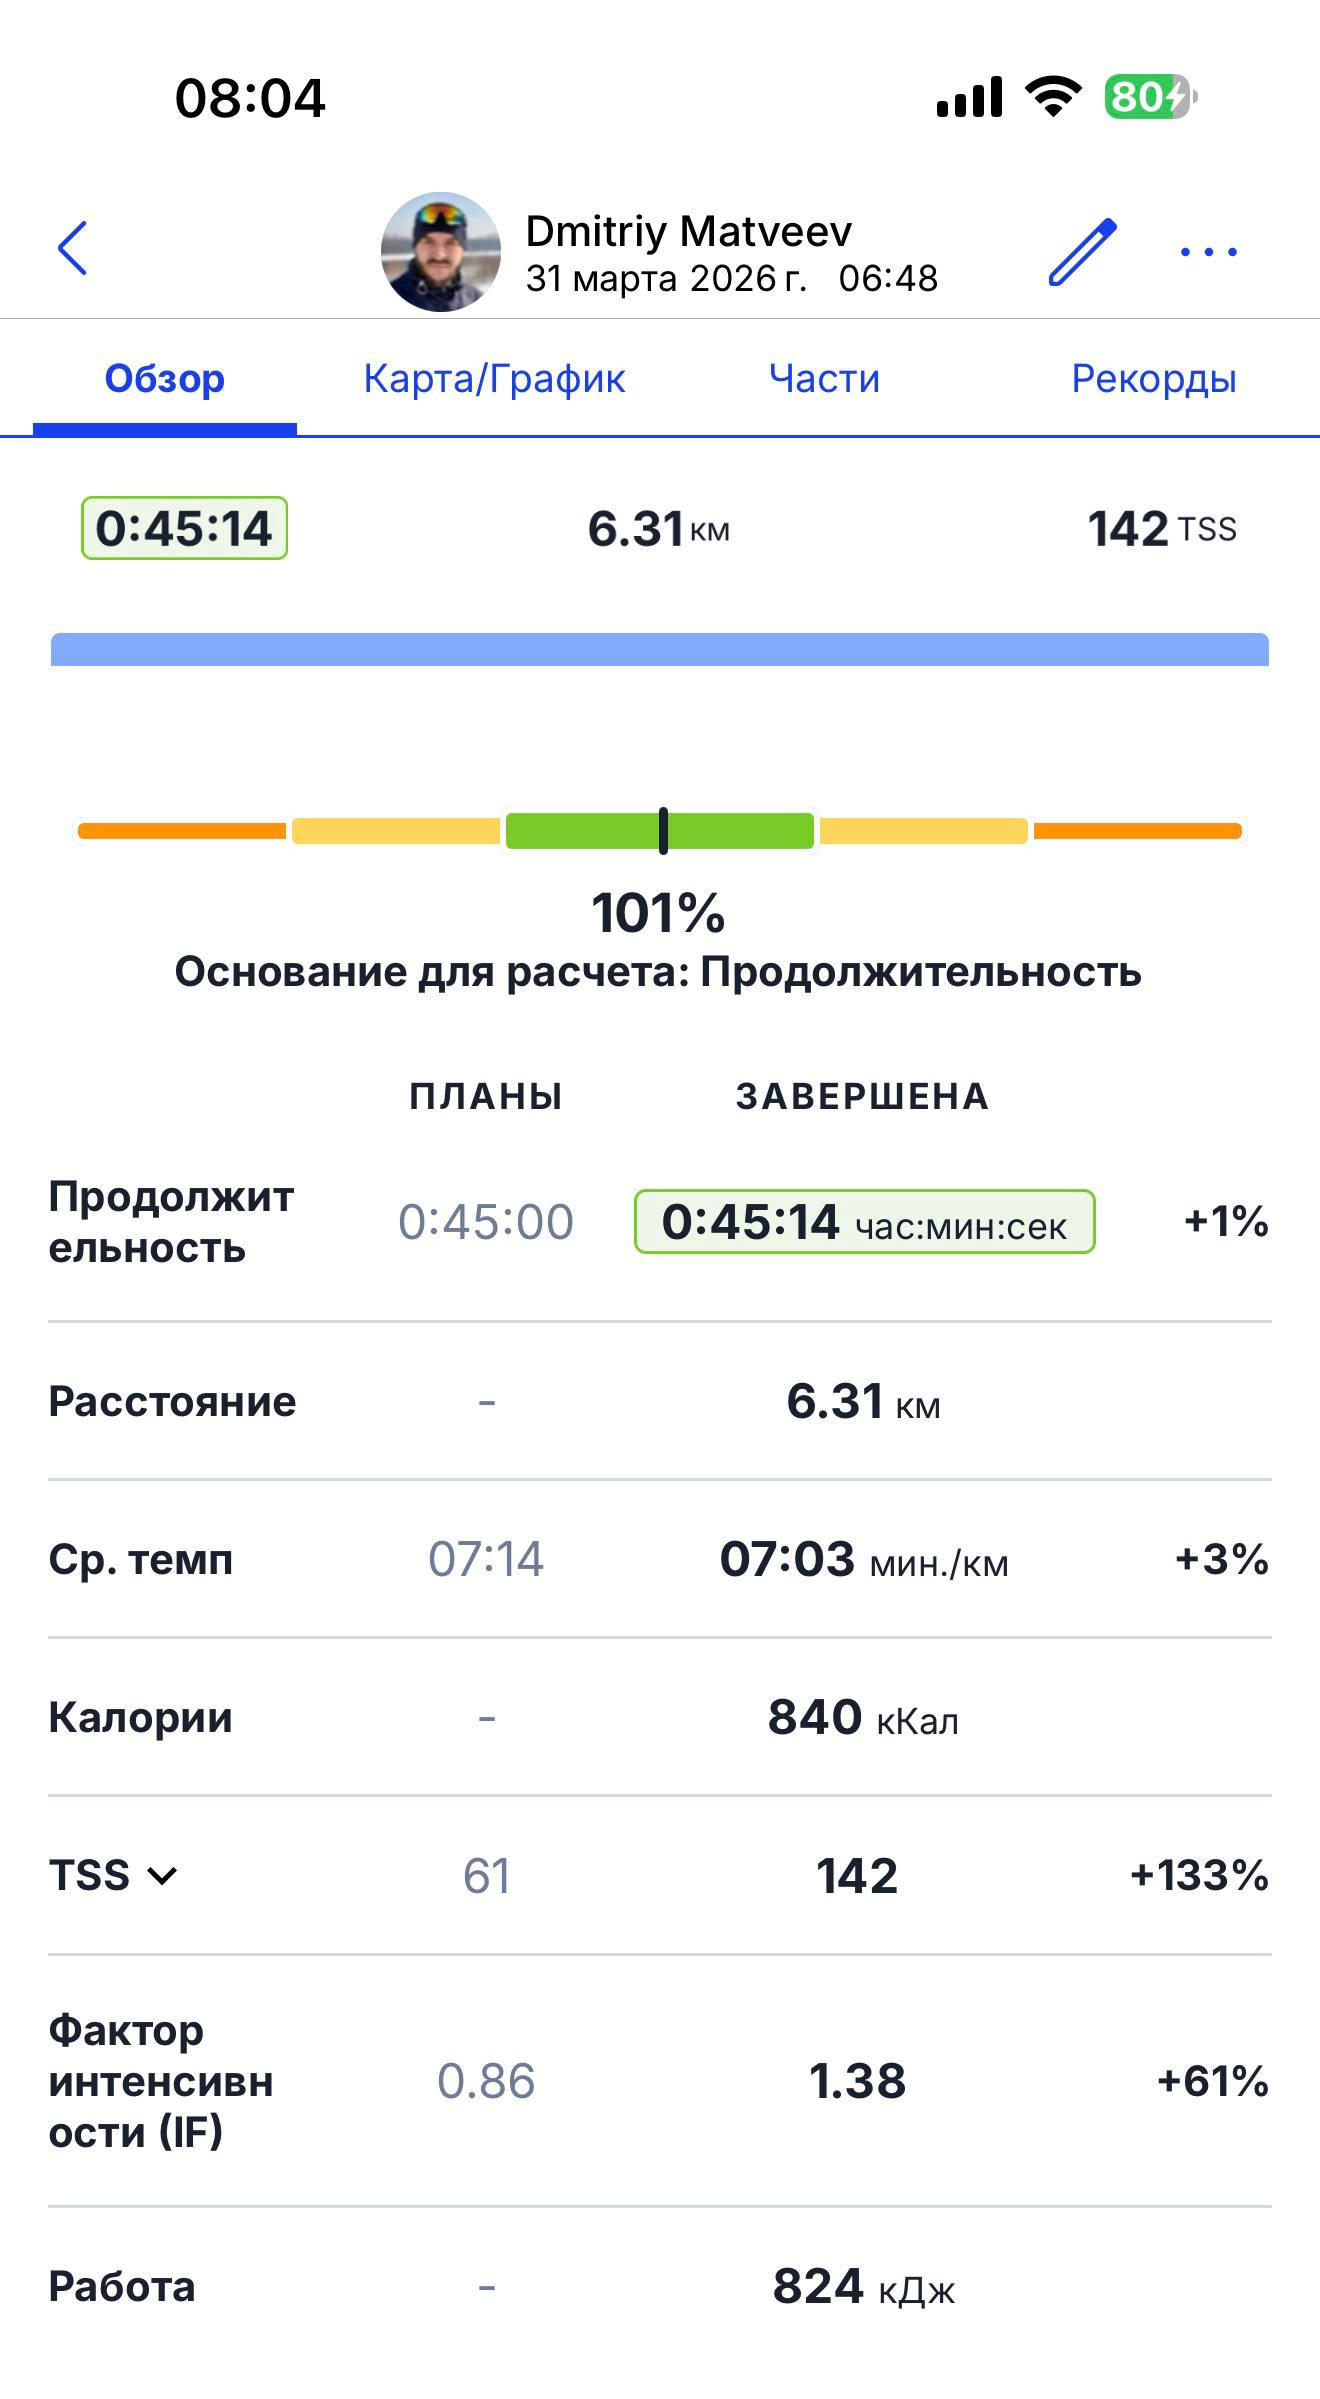Screen dimensions: 1320x2399
Task: Tap the blue workout structure bar
Action: pyautogui.click(x=660, y=649)
